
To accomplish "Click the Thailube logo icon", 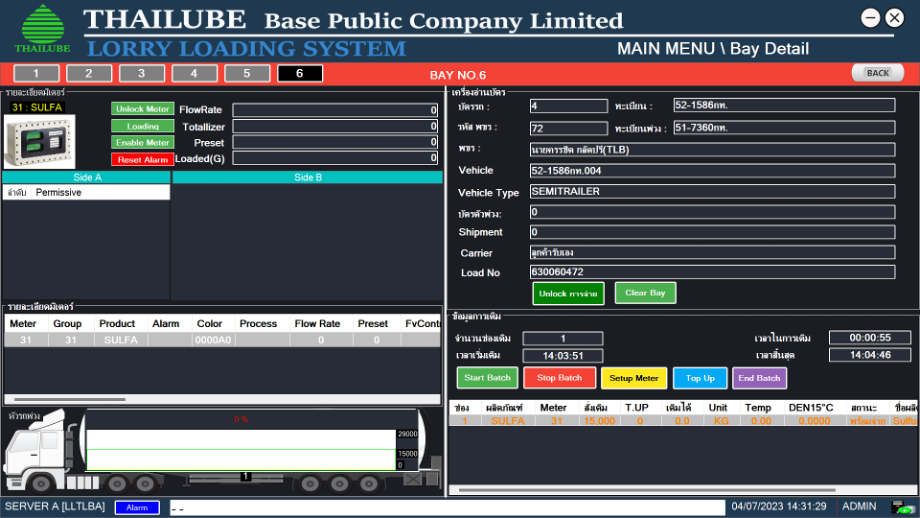I will (x=42, y=29).
